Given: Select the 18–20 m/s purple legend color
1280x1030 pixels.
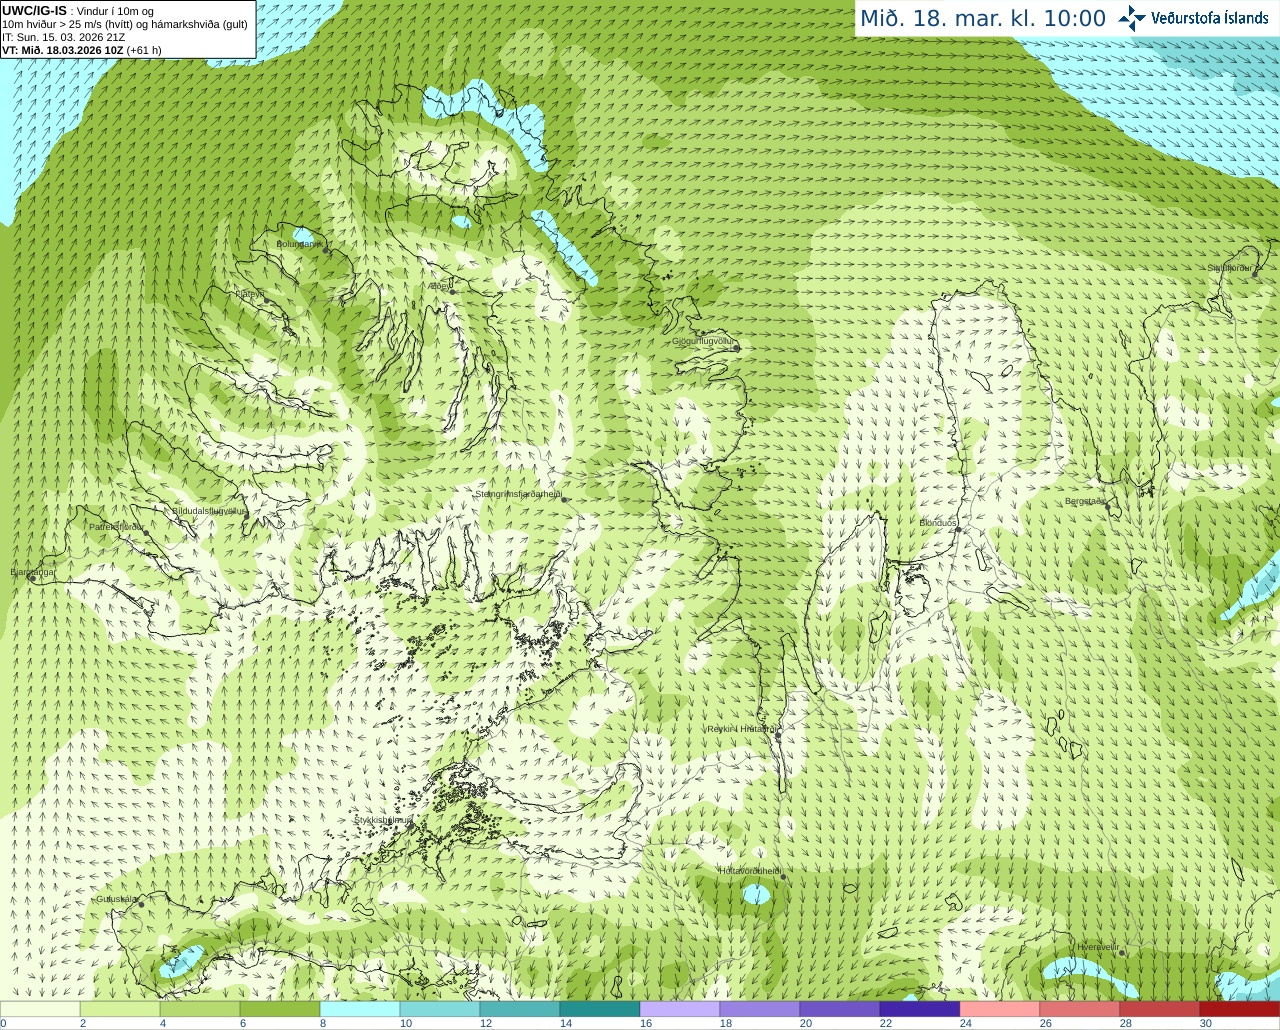Looking at the screenshot, I should (x=760, y=1009).
